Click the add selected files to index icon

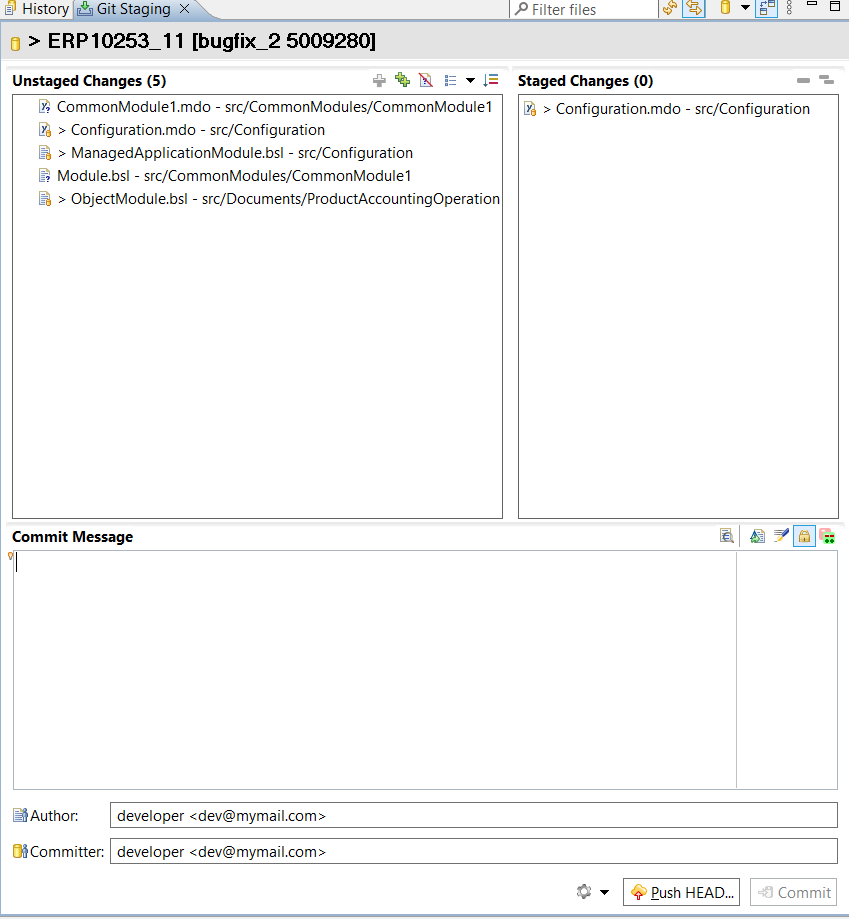(379, 81)
